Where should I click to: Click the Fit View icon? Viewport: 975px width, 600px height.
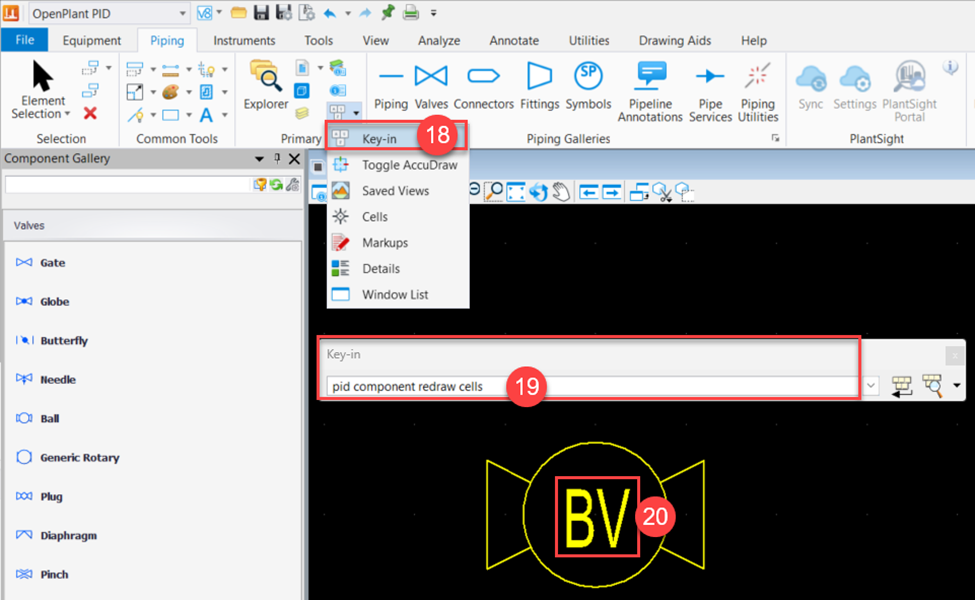(515, 192)
